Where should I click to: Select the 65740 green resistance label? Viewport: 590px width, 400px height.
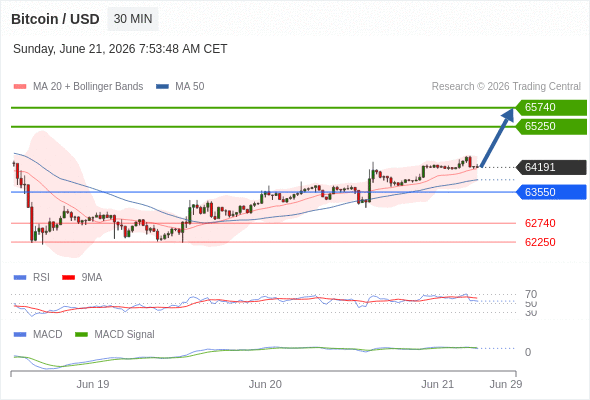click(551, 107)
